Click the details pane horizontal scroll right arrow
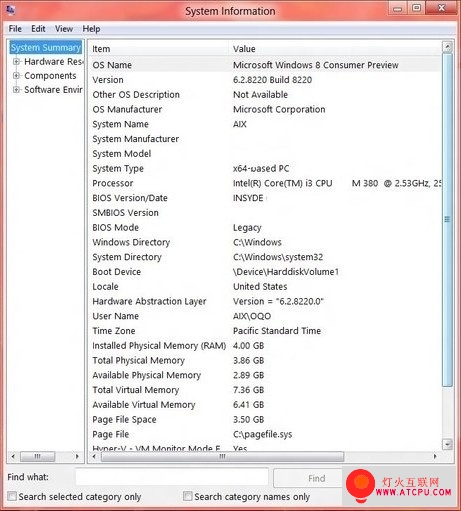 [435, 456]
